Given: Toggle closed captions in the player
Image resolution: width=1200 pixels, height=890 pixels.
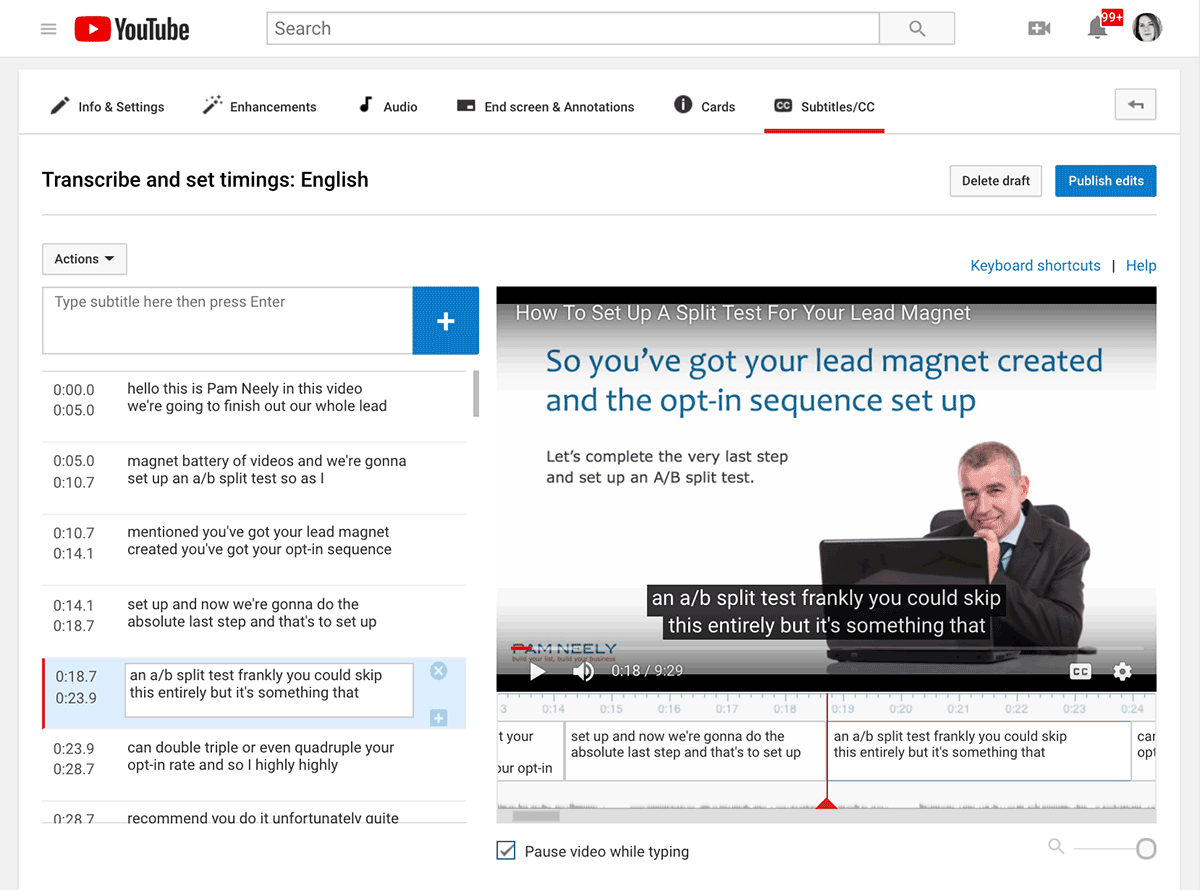Looking at the screenshot, I should point(1080,671).
